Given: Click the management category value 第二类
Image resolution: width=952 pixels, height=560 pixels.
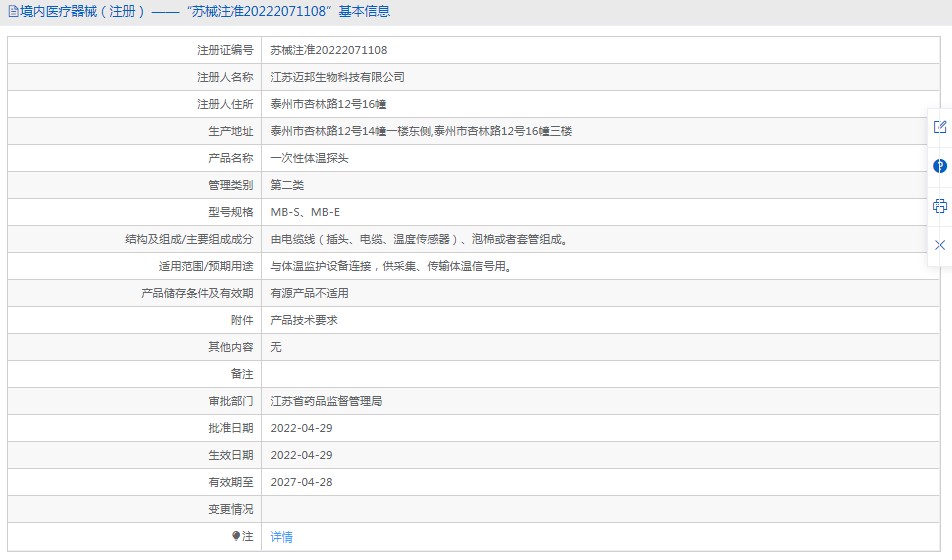Looking at the screenshot, I should [x=287, y=185].
